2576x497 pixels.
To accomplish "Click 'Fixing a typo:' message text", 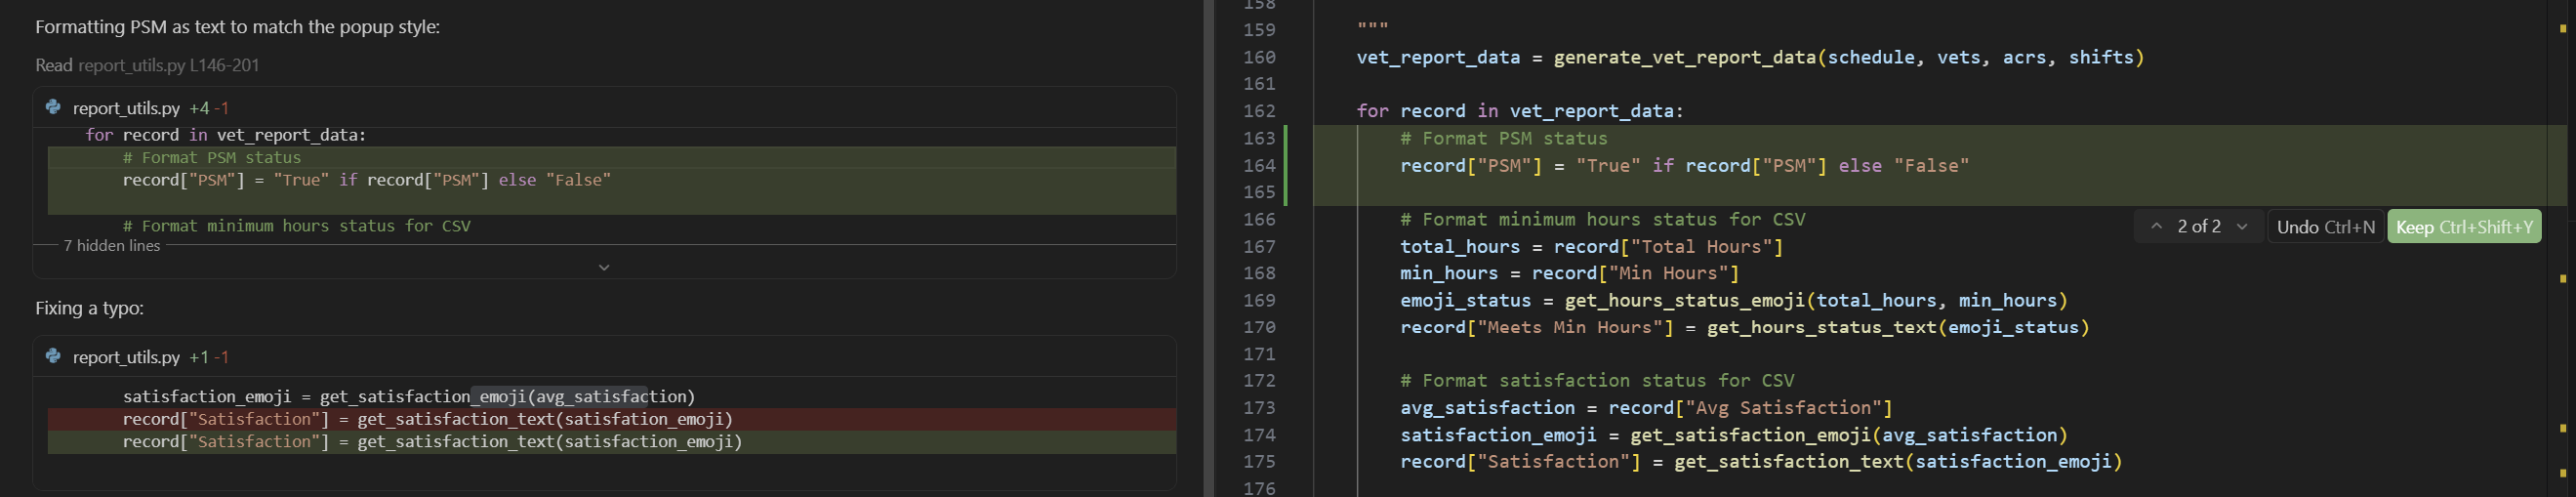I will [89, 308].
